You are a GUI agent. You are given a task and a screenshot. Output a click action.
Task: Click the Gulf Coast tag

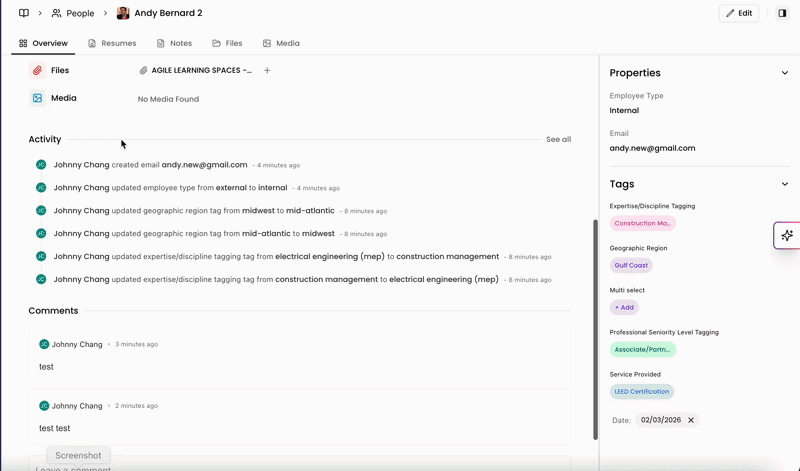pyautogui.click(x=631, y=265)
